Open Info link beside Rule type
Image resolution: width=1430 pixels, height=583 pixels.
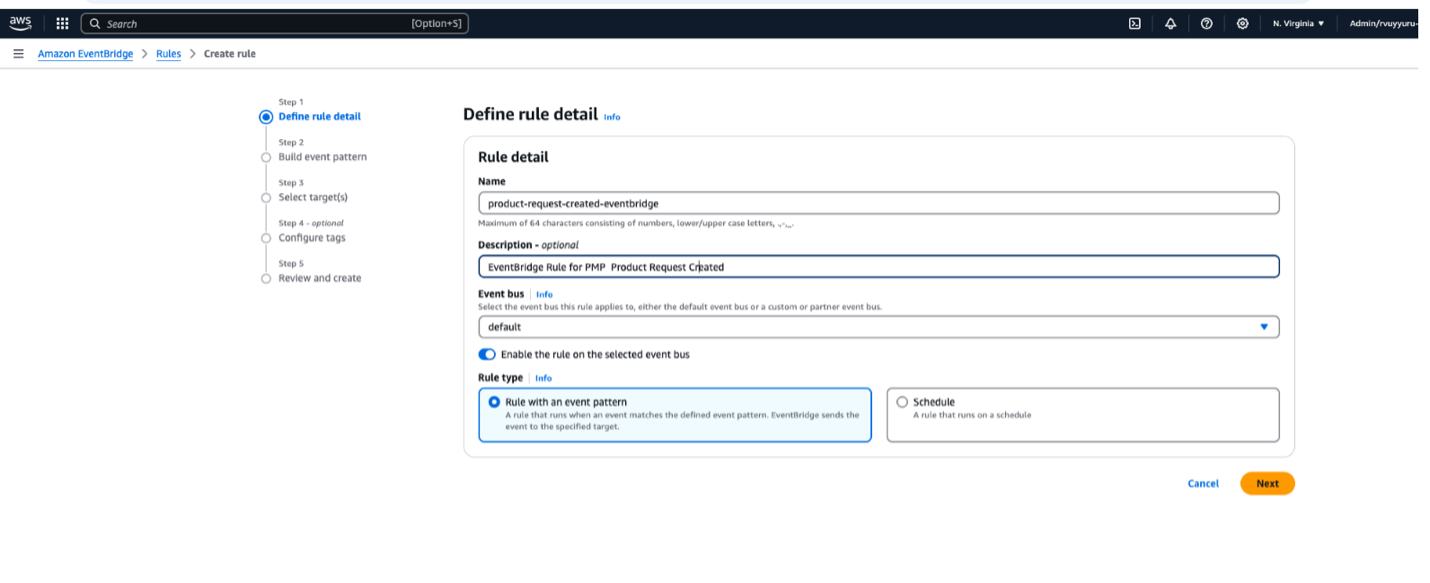point(543,378)
